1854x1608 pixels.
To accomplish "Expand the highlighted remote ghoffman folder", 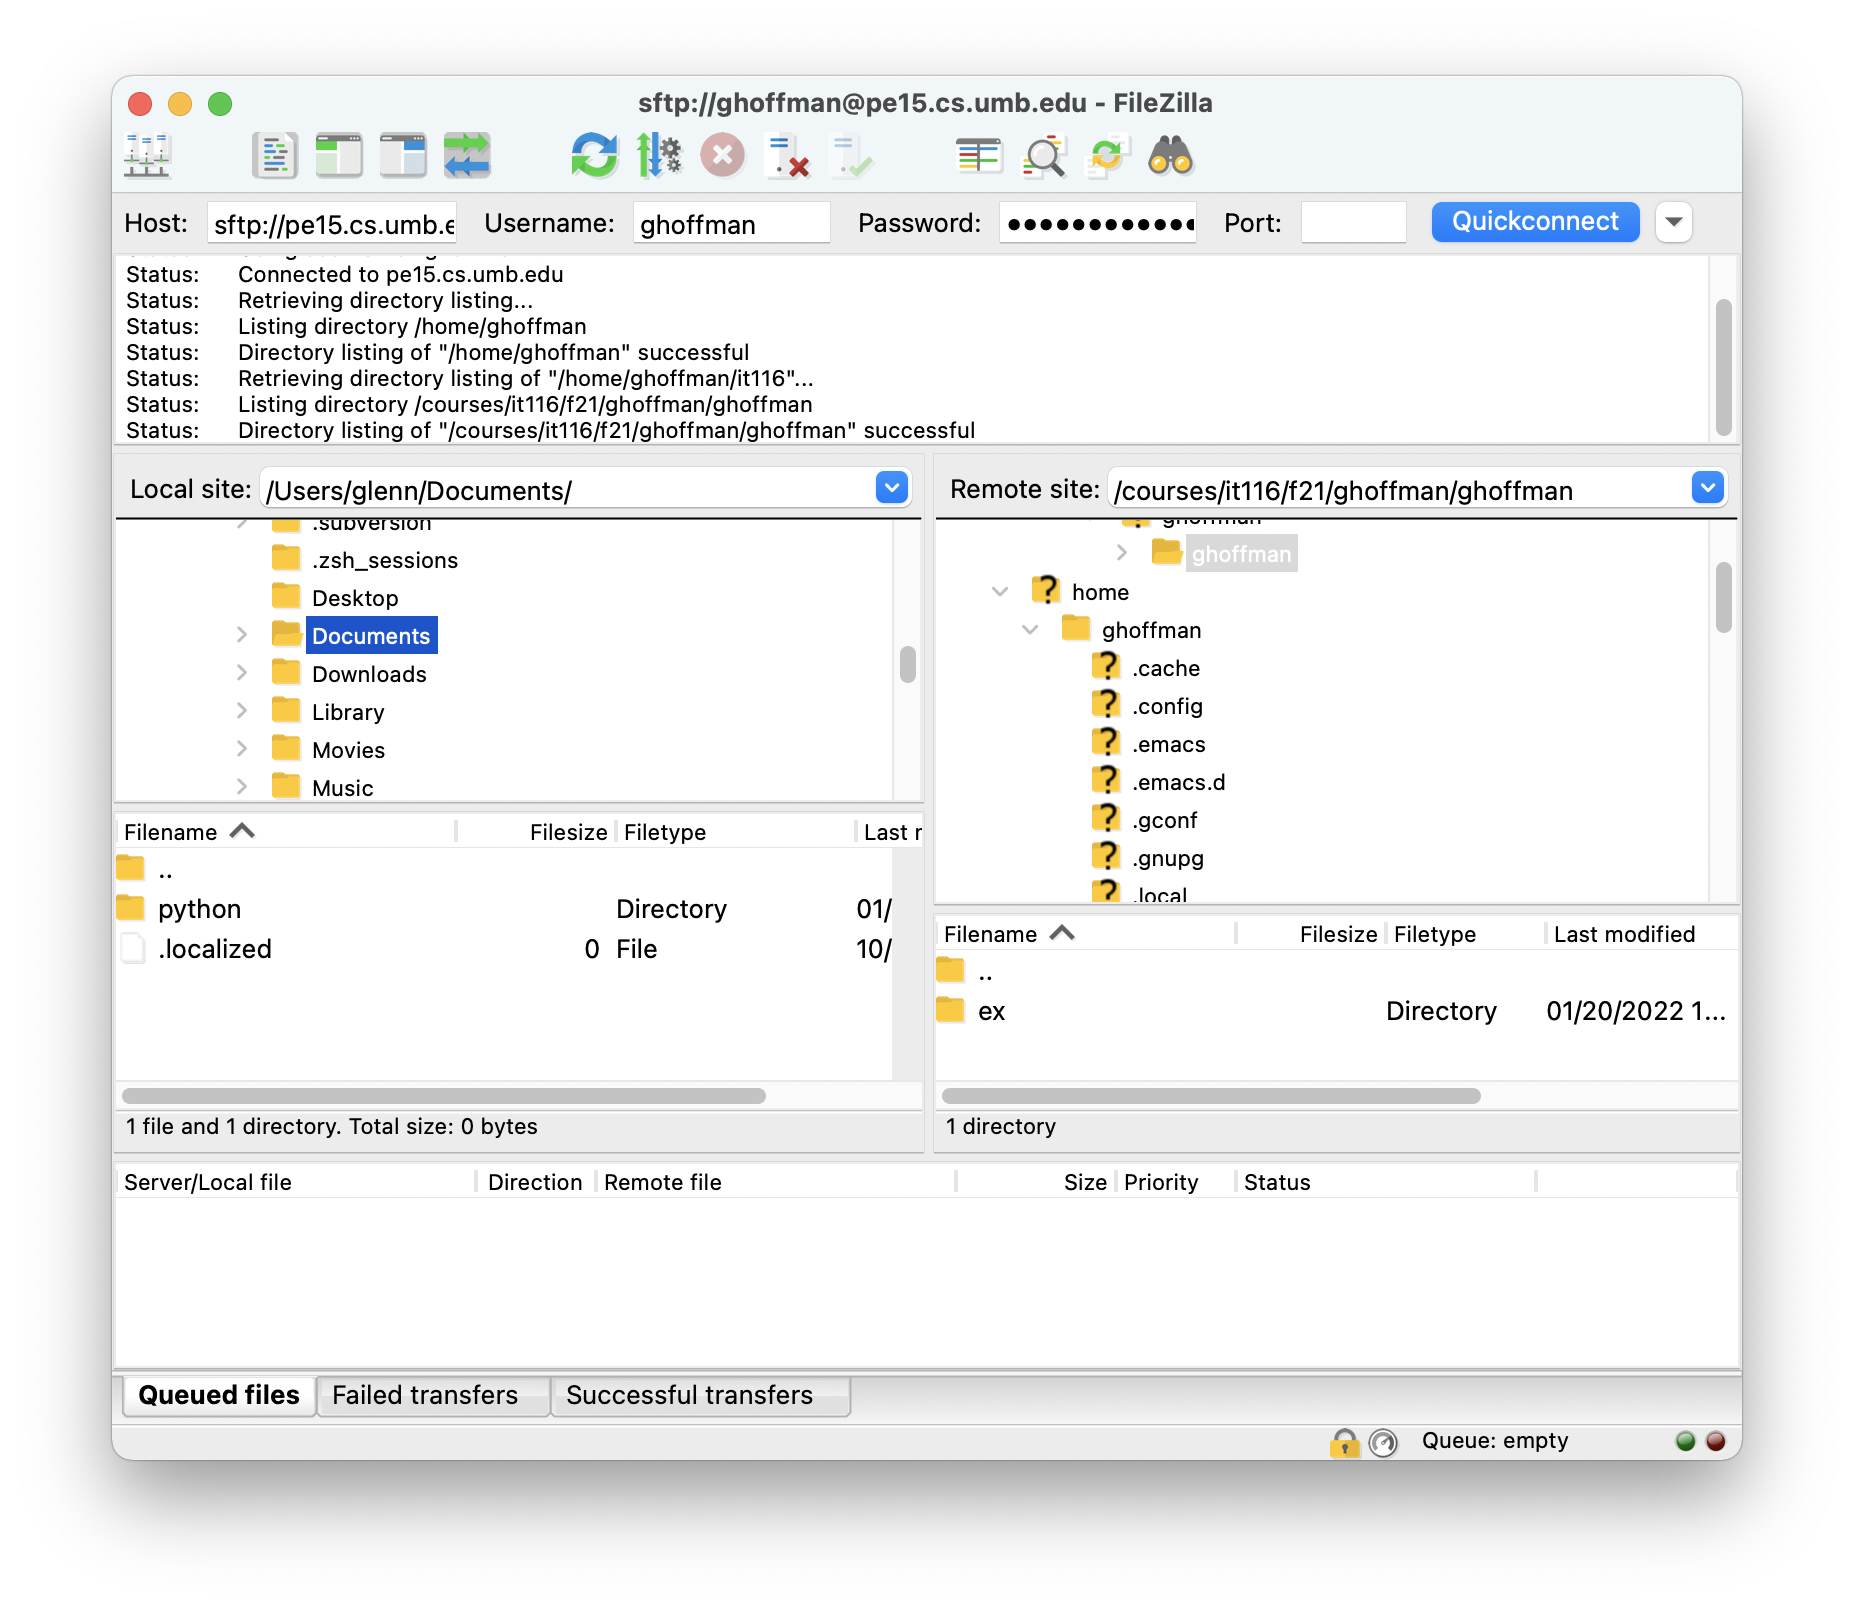I will tap(1122, 552).
